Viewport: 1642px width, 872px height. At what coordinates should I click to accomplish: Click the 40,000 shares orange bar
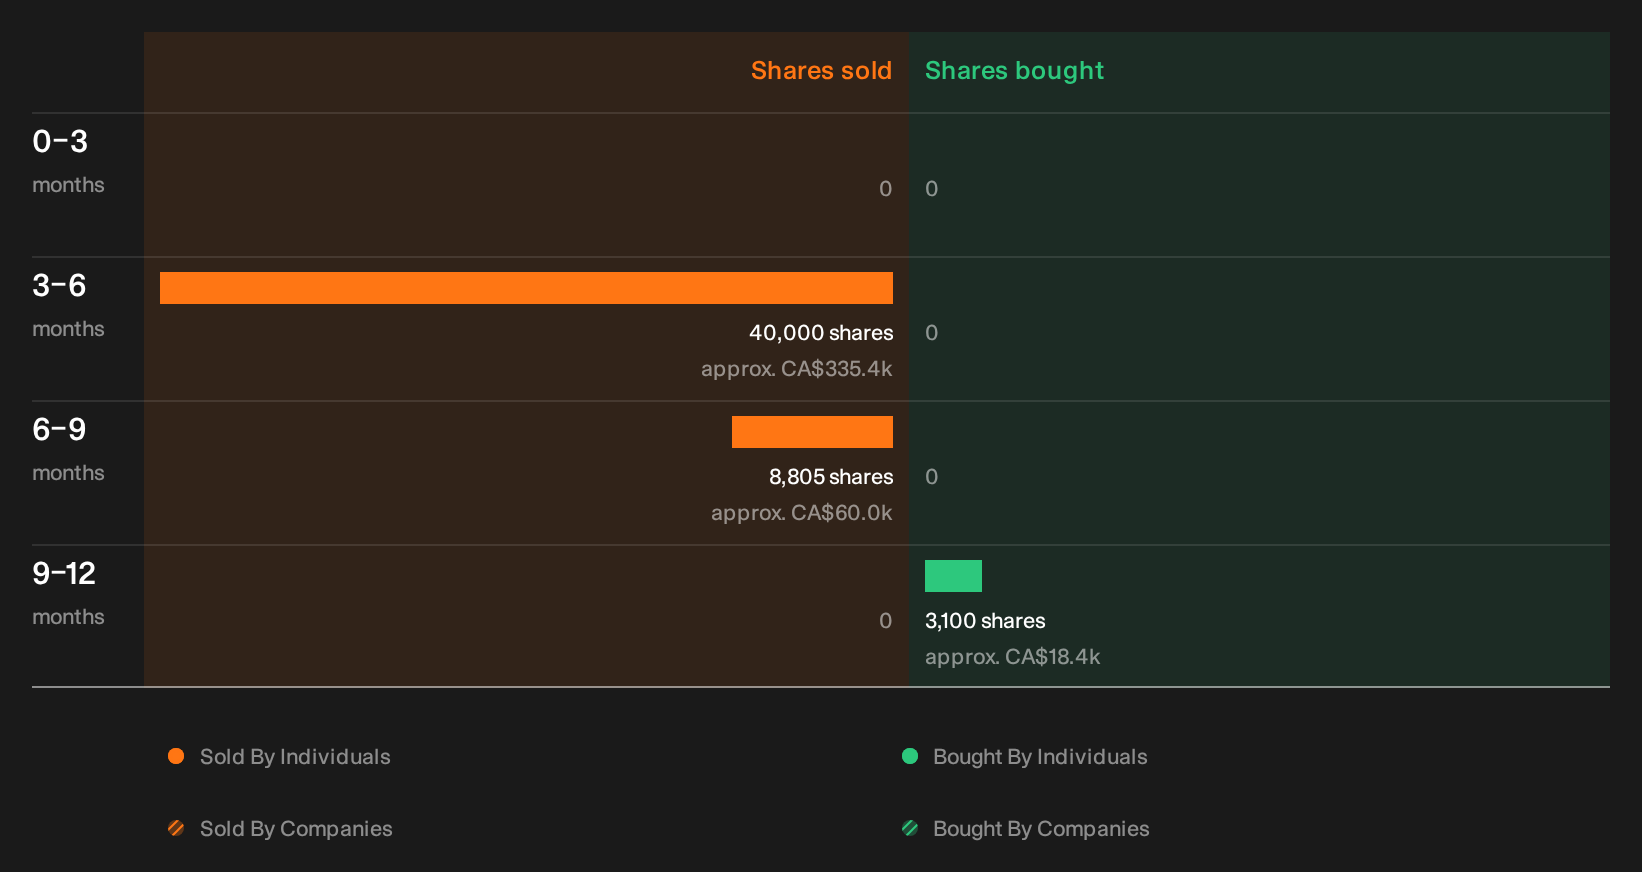[526, 288]
